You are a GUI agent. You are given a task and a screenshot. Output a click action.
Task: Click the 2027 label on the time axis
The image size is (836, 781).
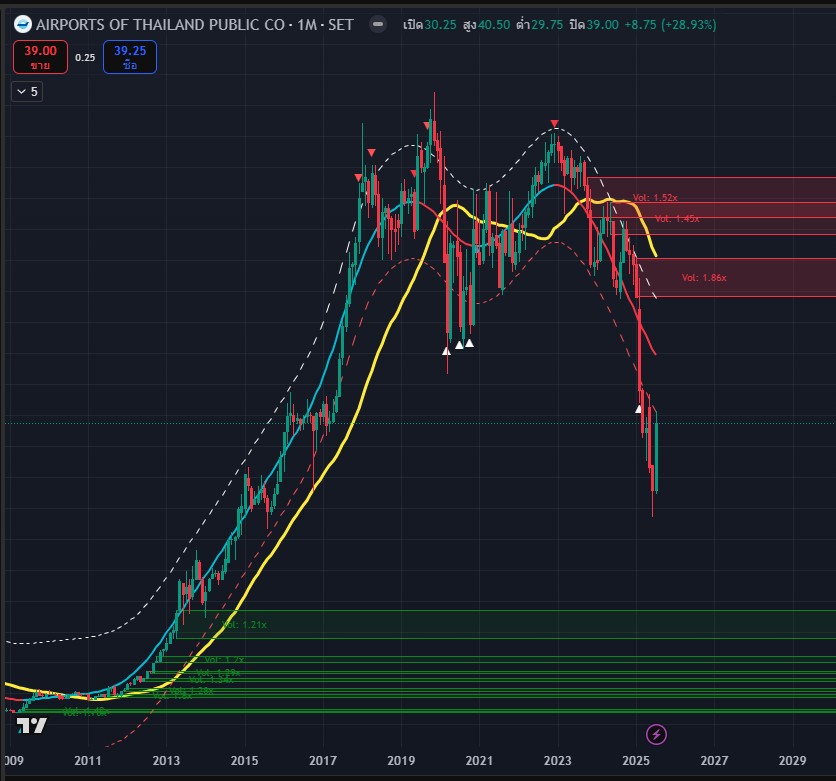pos(714,761)
